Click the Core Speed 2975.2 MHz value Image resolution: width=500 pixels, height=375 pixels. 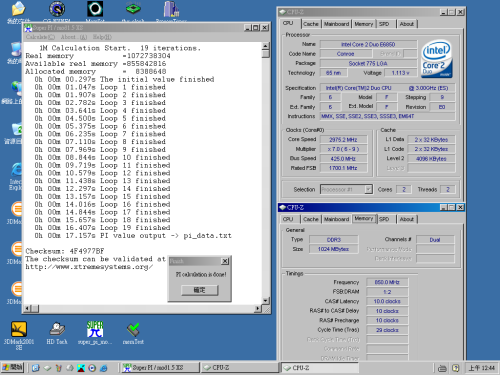(343, 140)
